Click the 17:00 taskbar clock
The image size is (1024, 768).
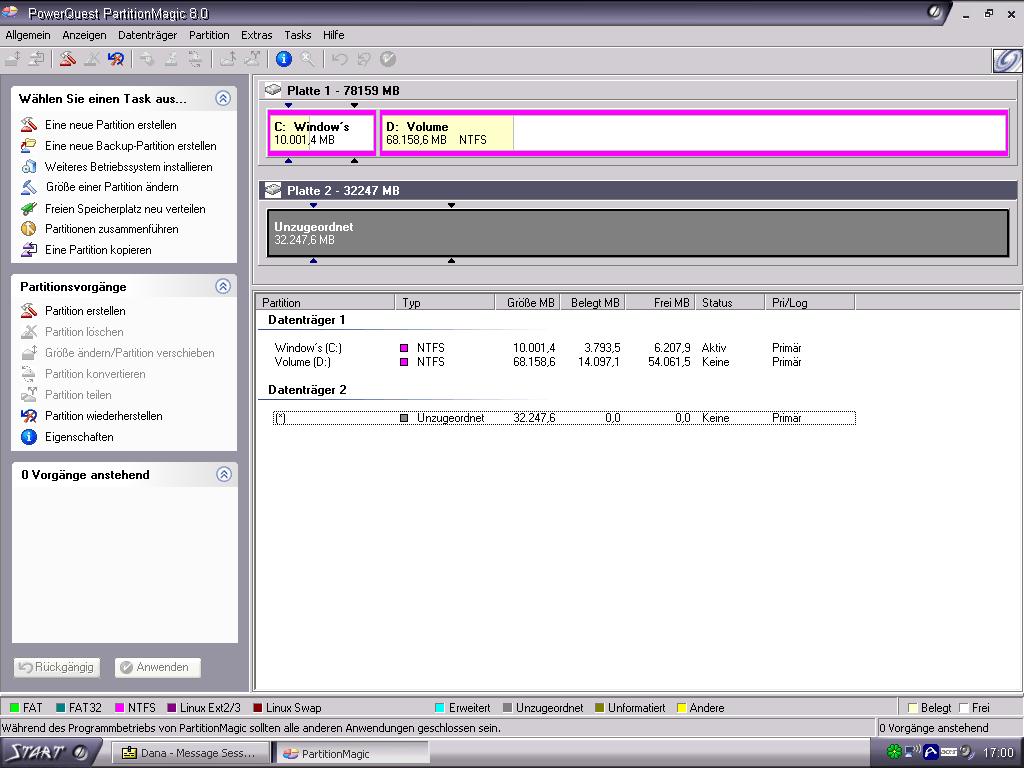click(x=998, y=753)
